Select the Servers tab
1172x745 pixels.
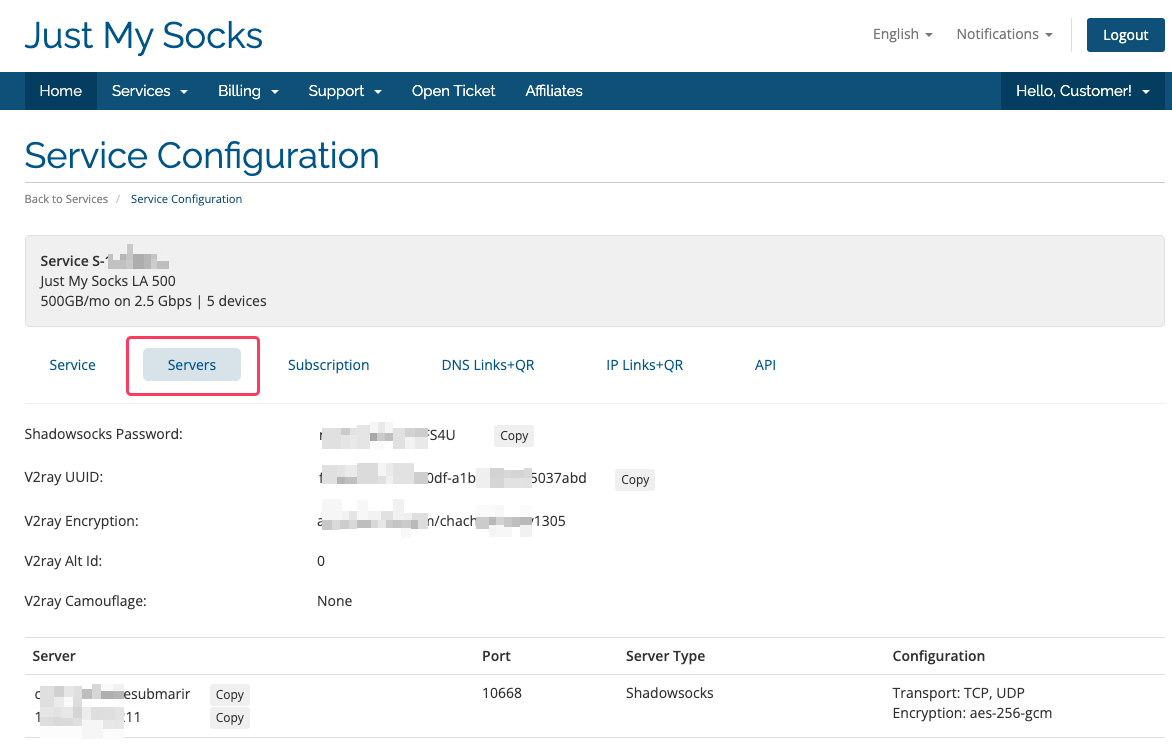tap(192, 365)
